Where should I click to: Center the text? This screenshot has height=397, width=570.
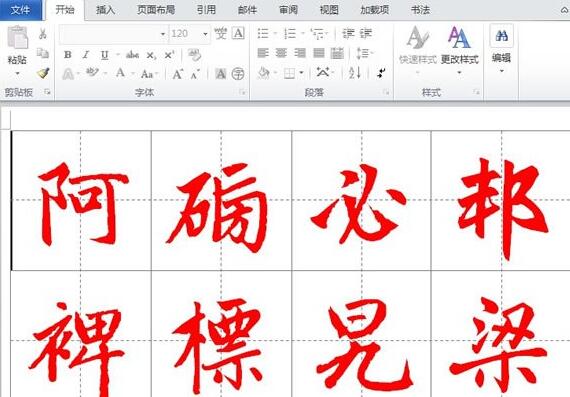coord(281,53)
